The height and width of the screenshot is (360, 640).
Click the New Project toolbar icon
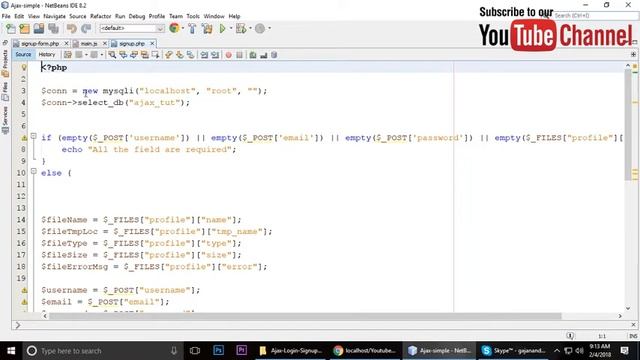pyautogui.click(x=24, y=29)
